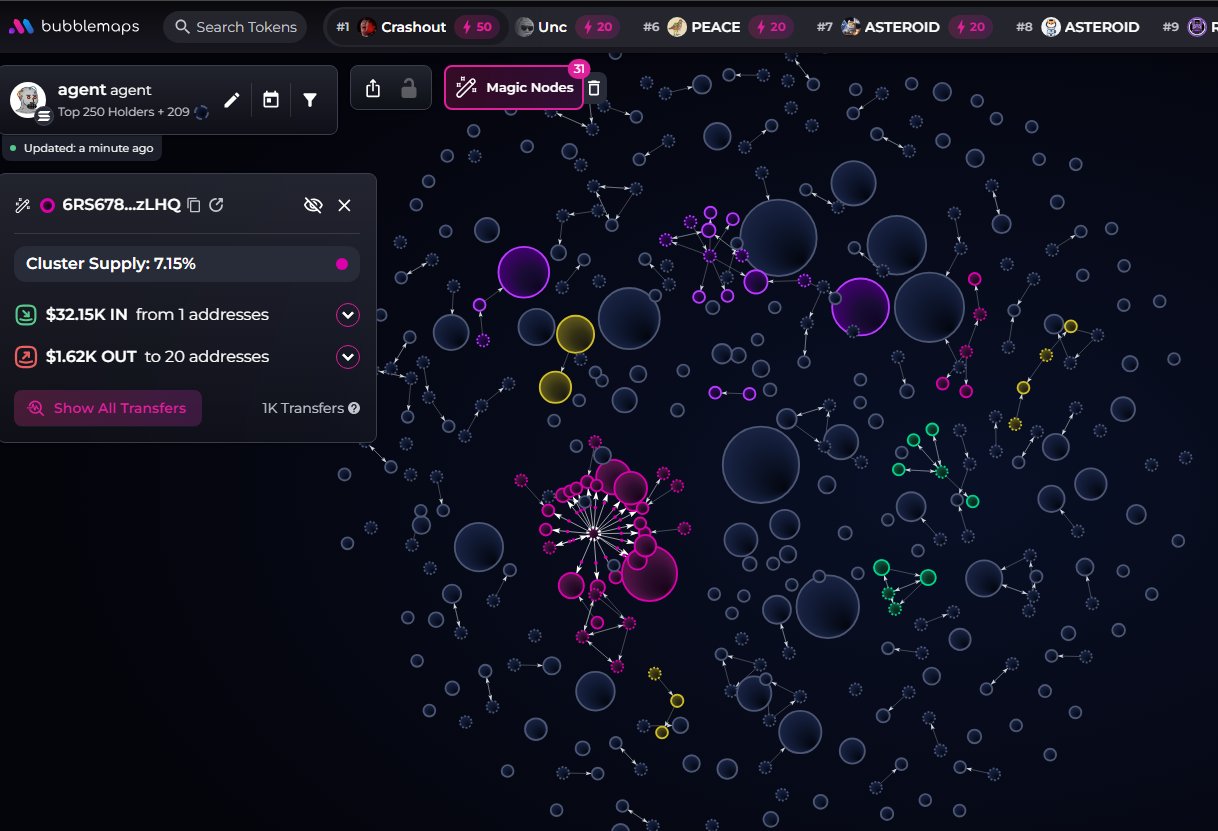The image size is (1218, 831).
Task: Click the red outgoing transfer icon
Action: (26, 357)
